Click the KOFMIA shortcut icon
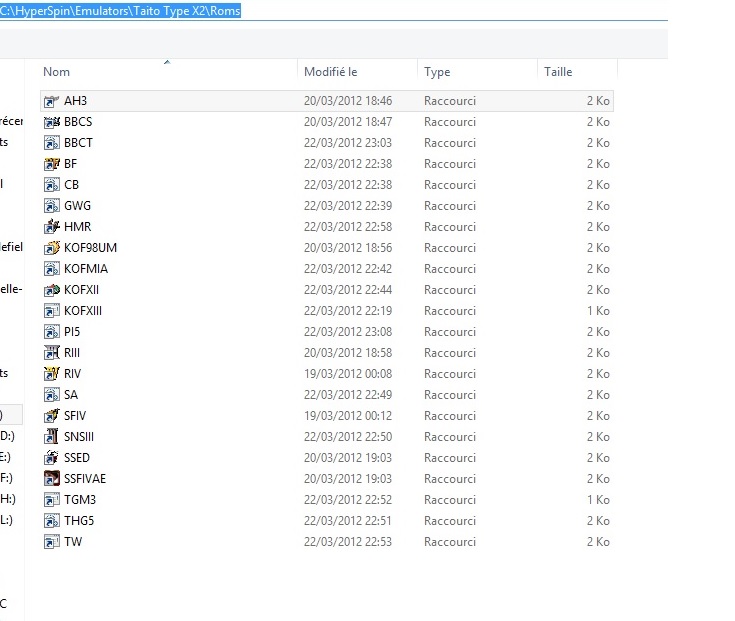The height and width of the screenshot is (621, 735). tap(52, 269)
